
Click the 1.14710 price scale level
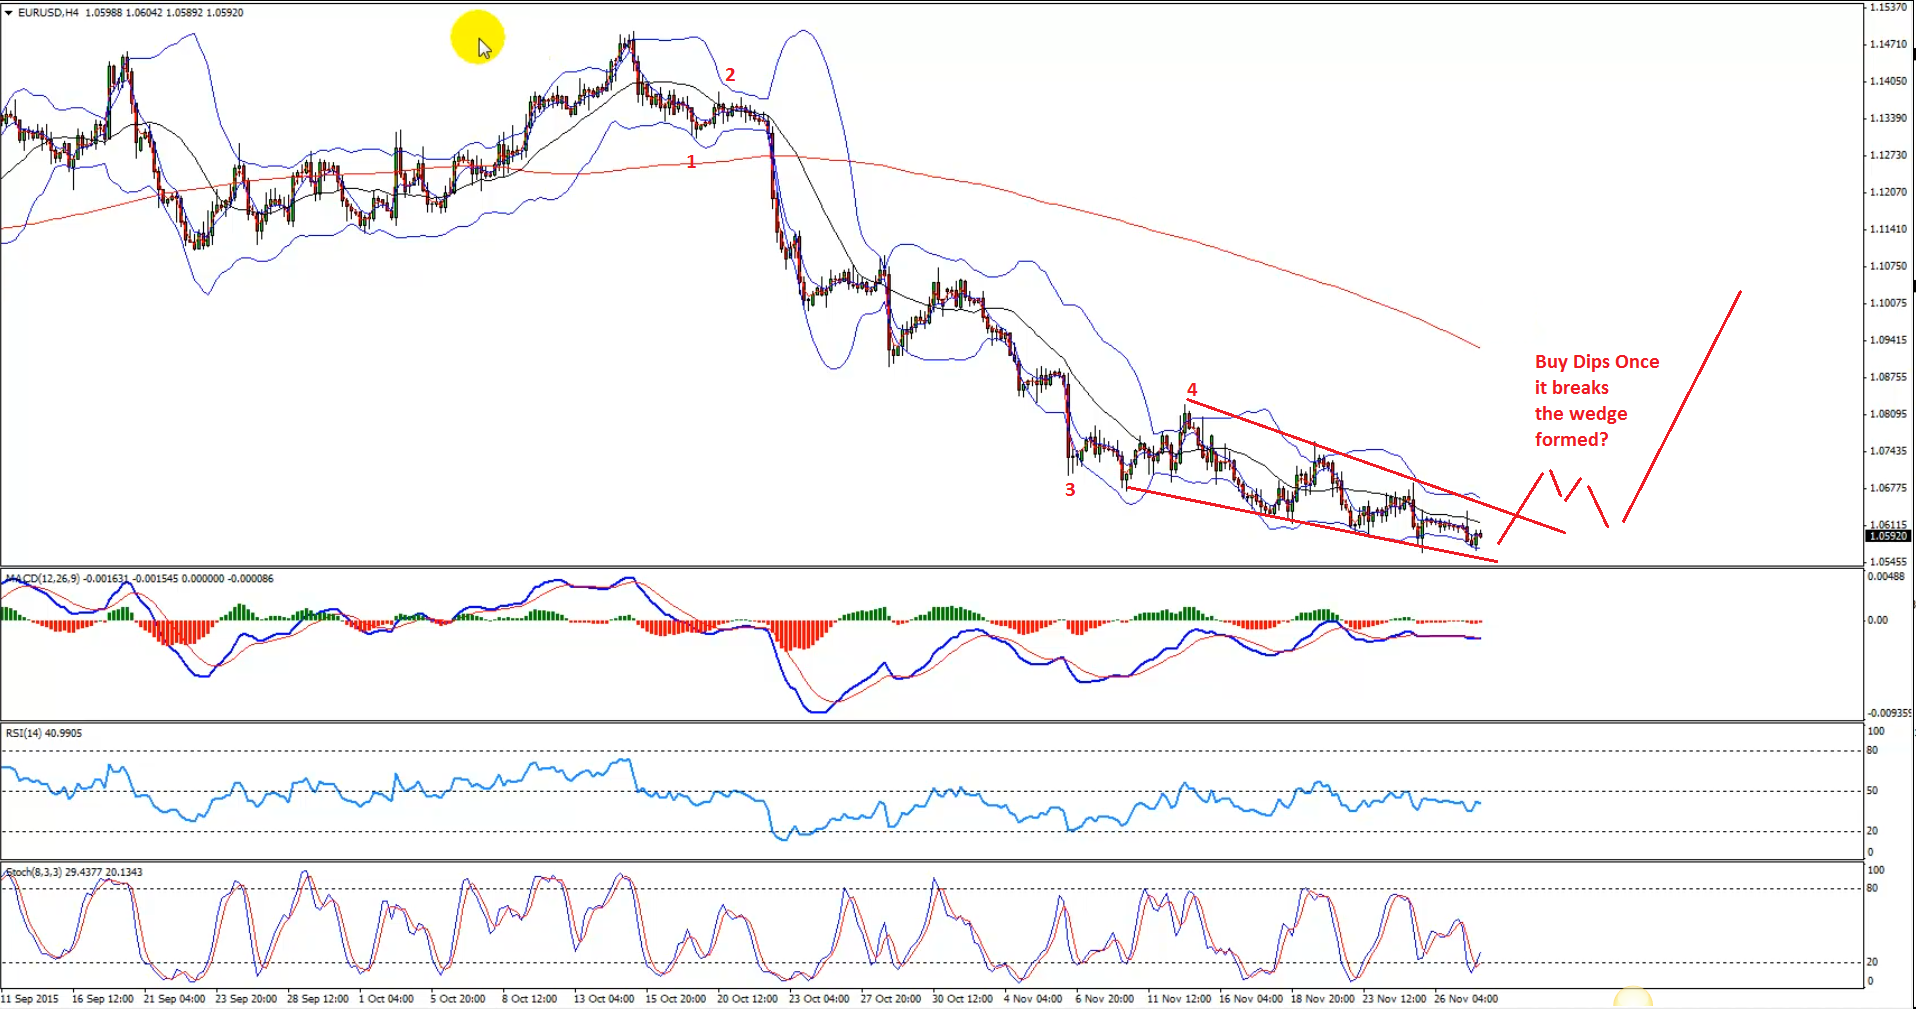pos(1888,45)
